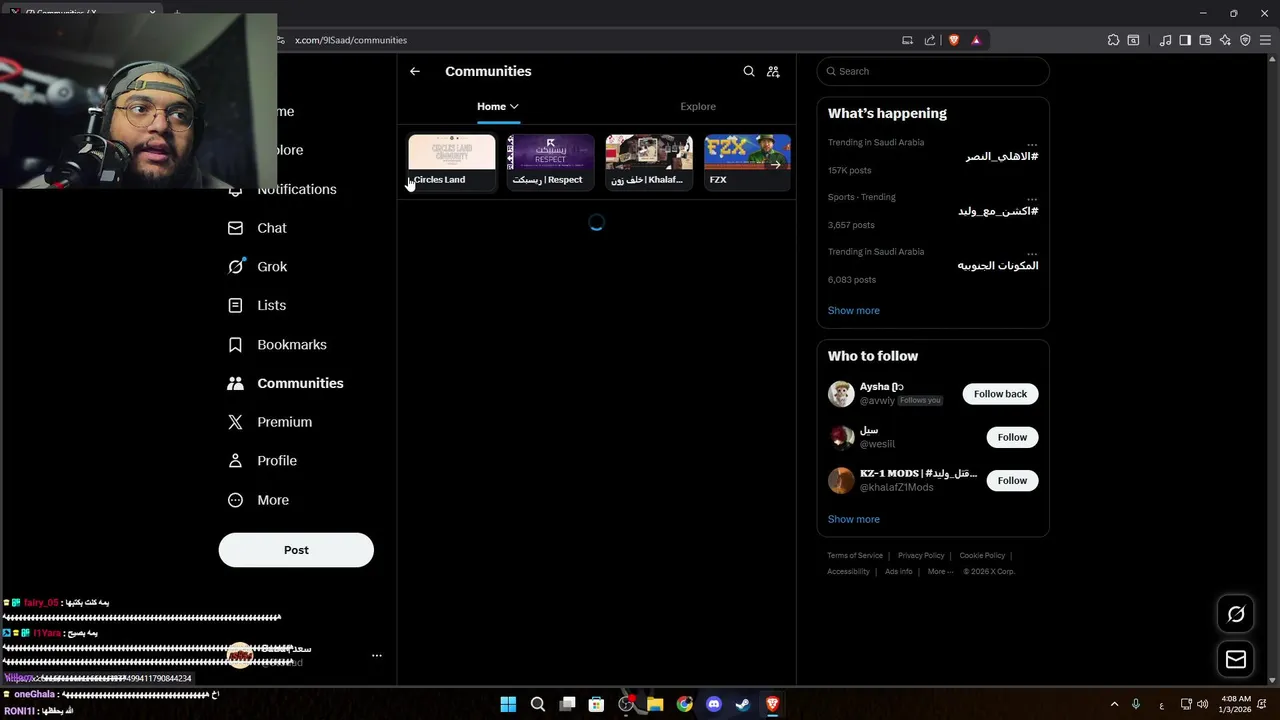Viewport: 1280px width, 720px height.
Task: Open more options for المكونات الجنوبيه trend
Action: click(x=1032, y=254)
